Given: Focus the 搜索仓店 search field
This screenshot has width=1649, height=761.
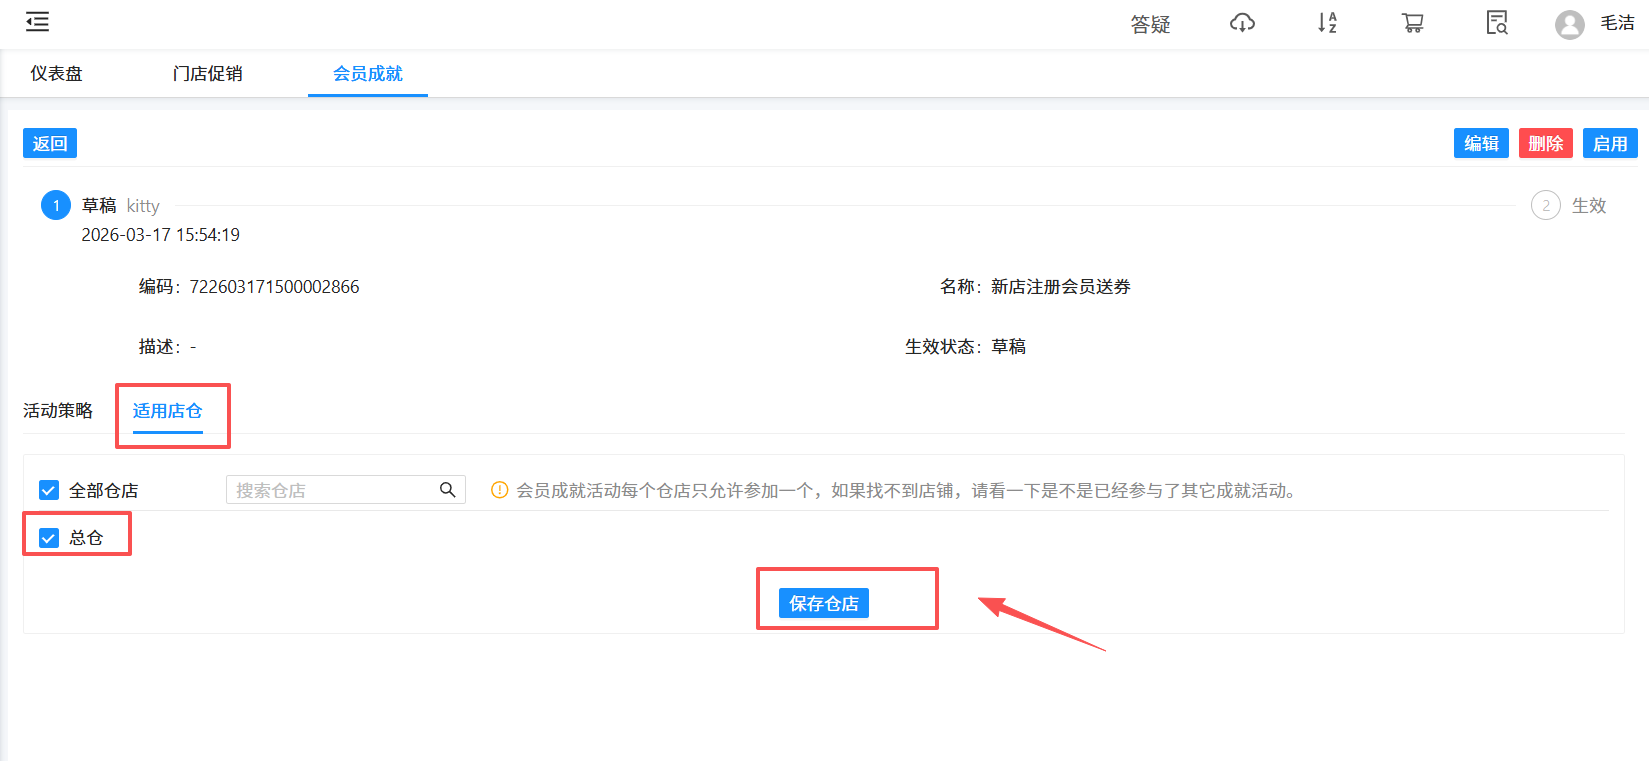Looking at the screenshot, I should pyautogui.click(x=330, y=490).
